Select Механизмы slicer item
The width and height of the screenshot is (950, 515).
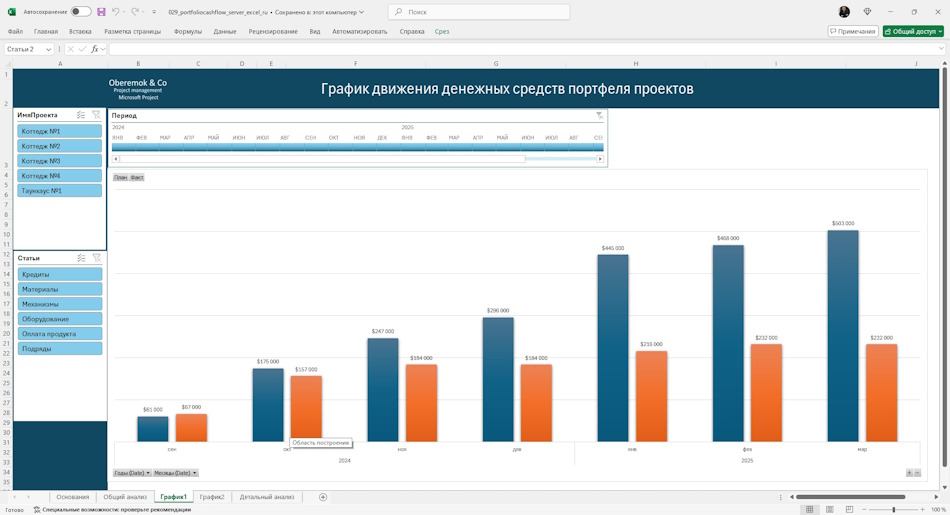pos(59,304)
